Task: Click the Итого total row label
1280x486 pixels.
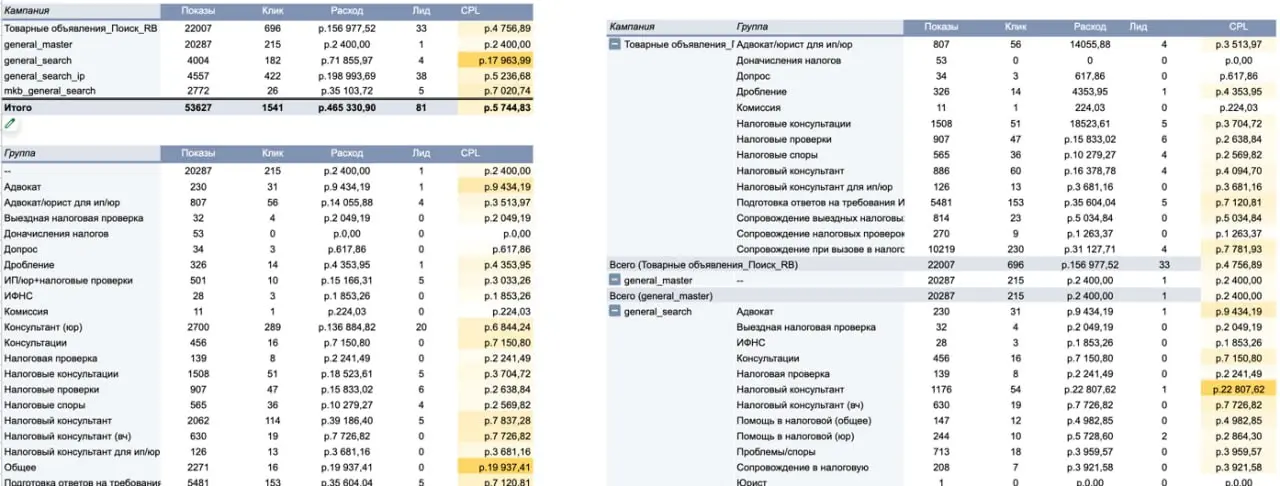Action: (18, 107)
